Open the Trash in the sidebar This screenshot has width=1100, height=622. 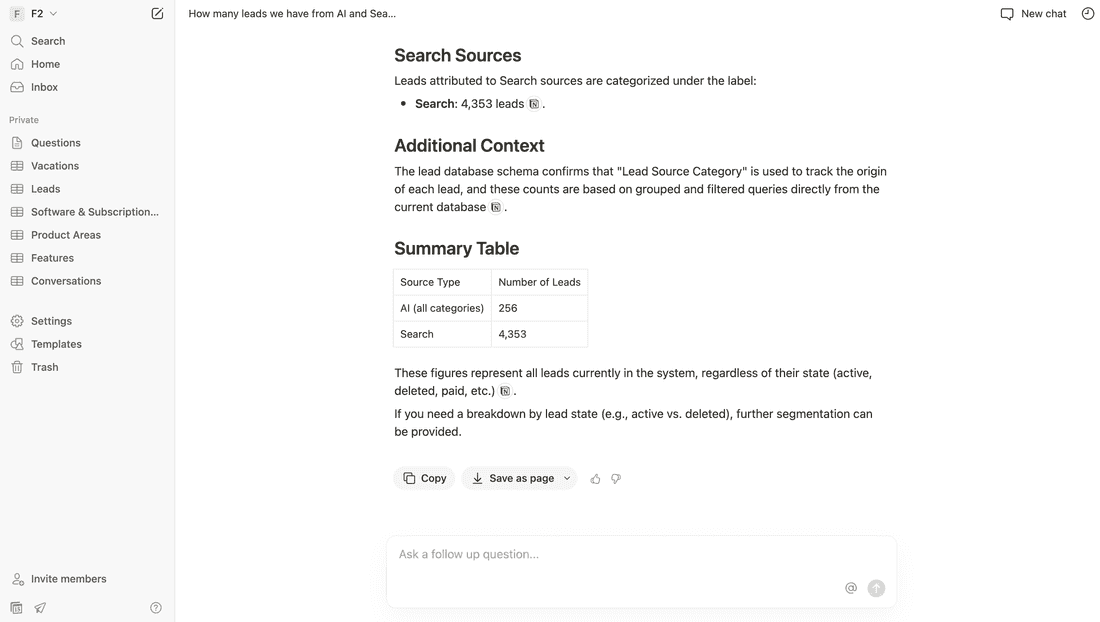44,367
